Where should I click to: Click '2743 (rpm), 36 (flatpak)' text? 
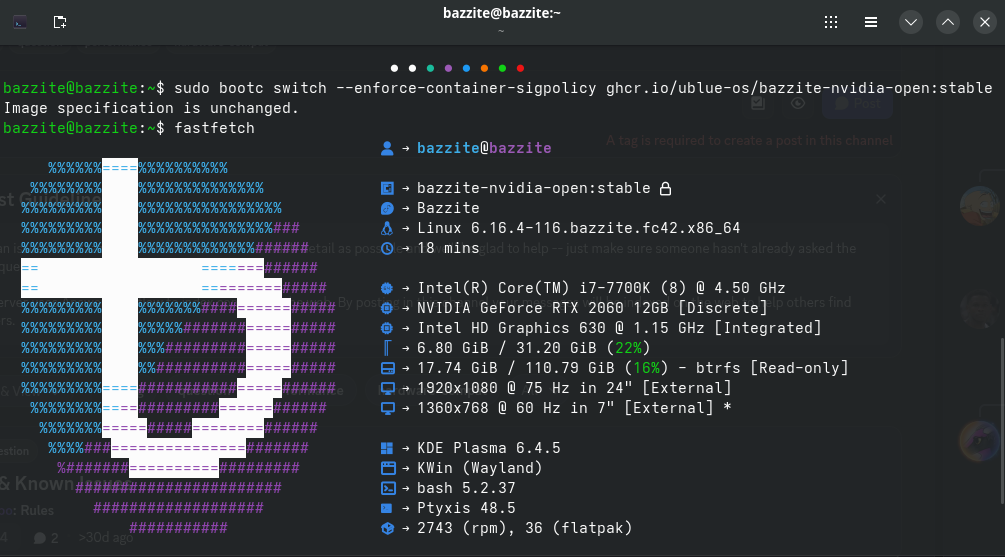(x=524, y=528)
